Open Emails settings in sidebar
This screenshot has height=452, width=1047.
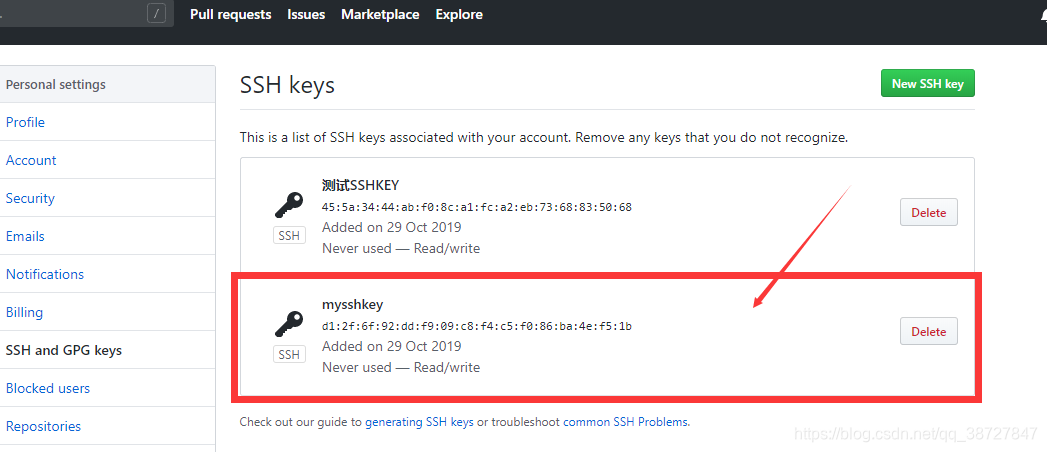(25, 236)
